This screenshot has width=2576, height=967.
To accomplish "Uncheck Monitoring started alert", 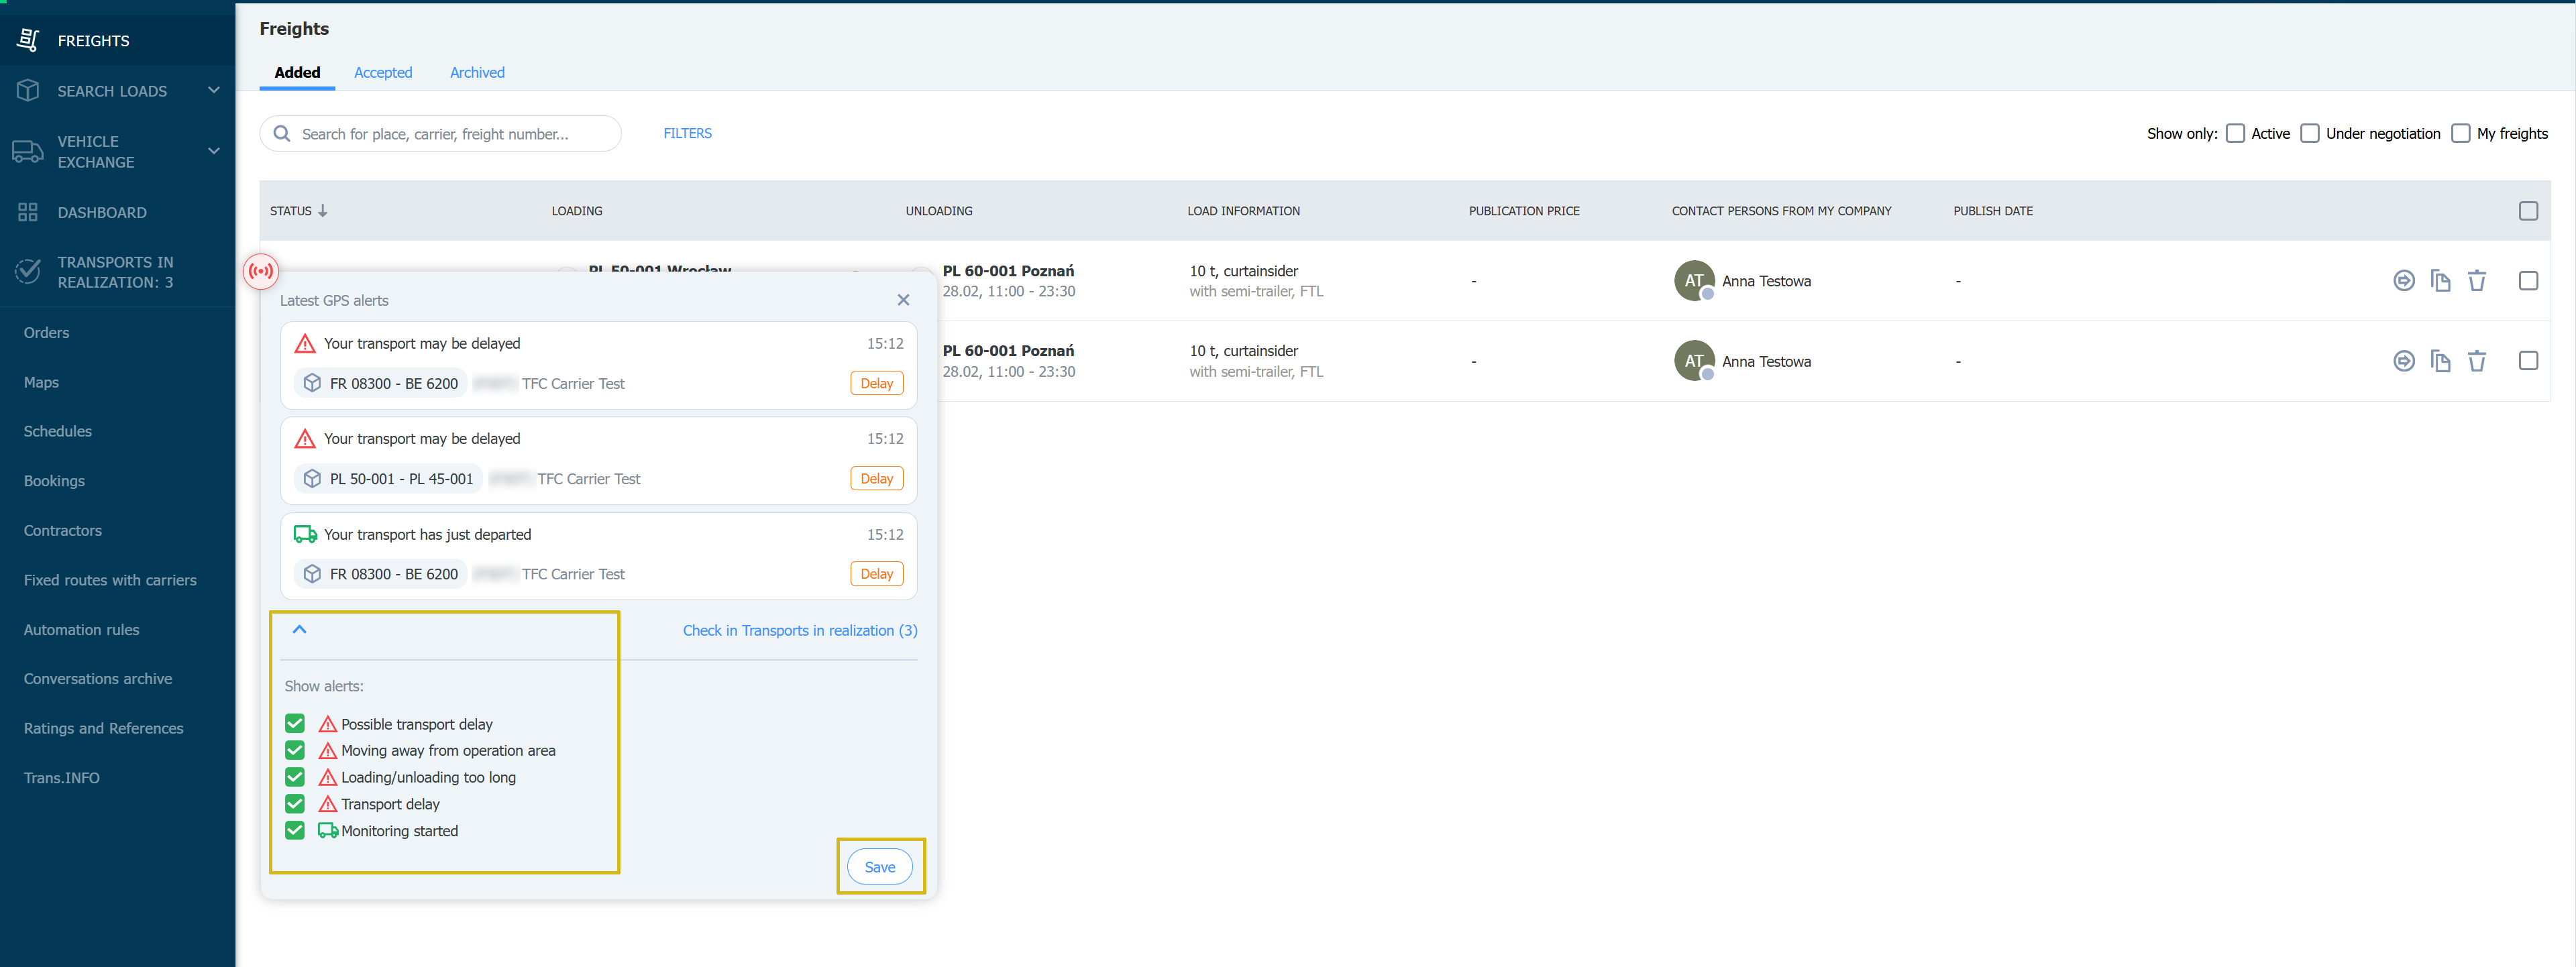I will coord(295,830).
